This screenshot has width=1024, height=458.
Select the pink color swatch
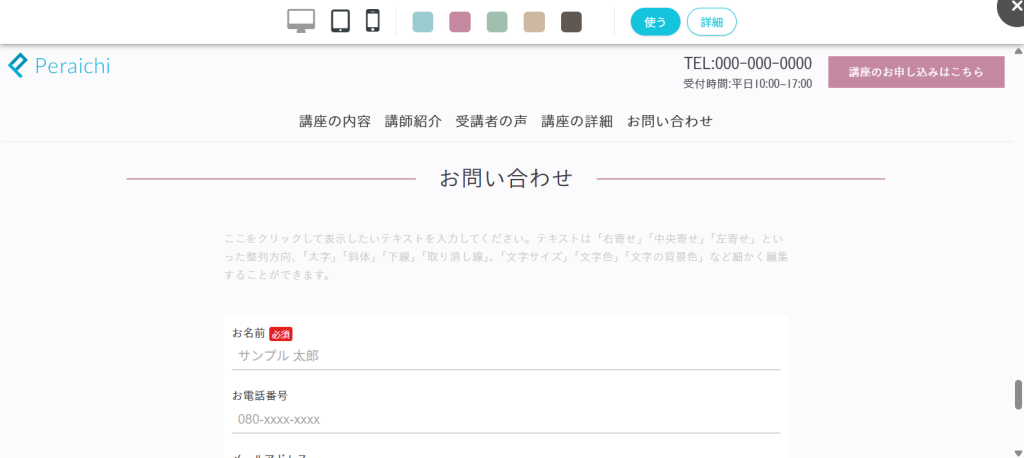460,22
